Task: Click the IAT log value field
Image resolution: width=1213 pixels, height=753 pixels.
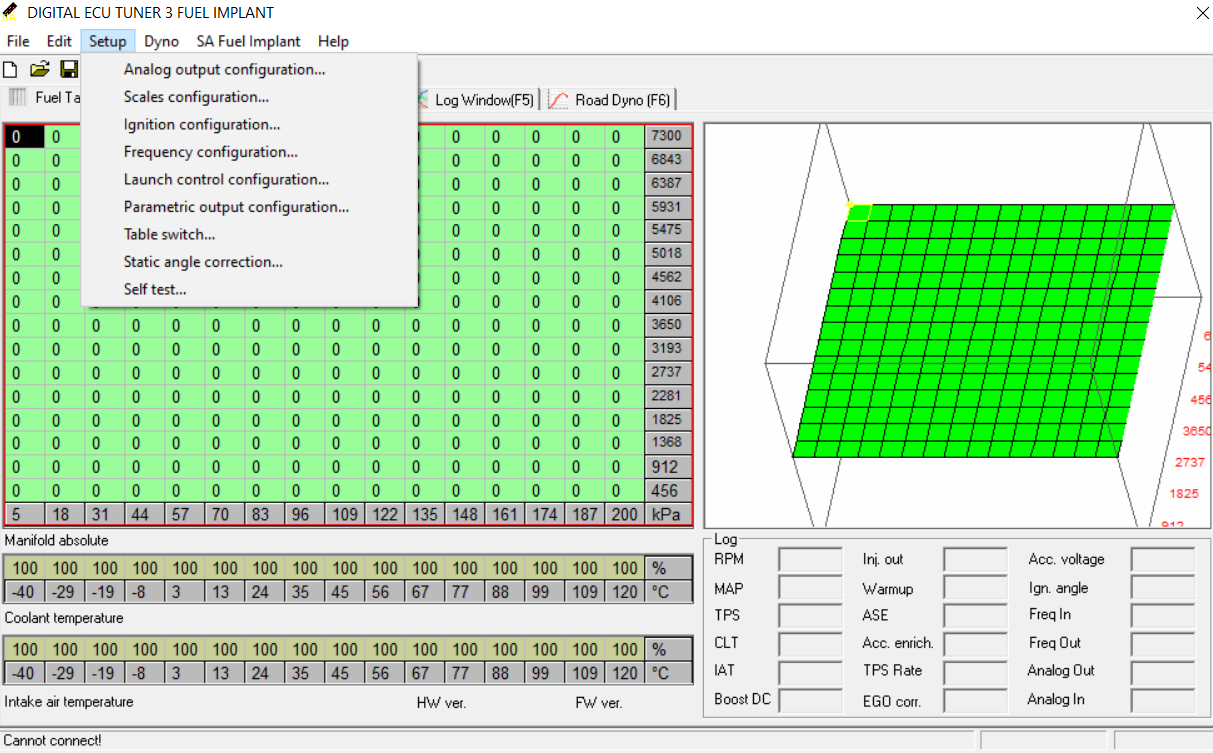Action: click(810, 672)
